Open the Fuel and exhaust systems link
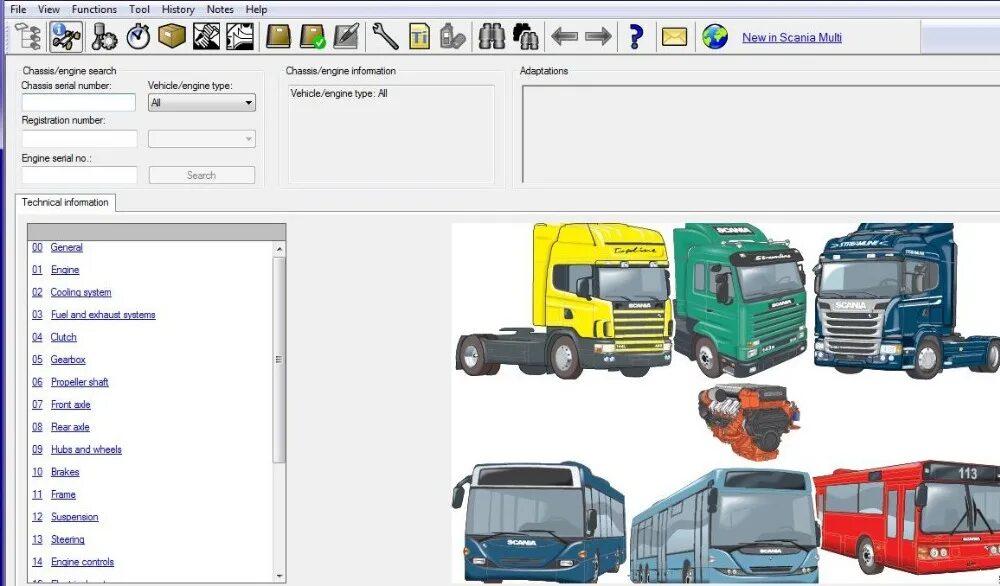The image size is (1000, 586). (103, 314)
